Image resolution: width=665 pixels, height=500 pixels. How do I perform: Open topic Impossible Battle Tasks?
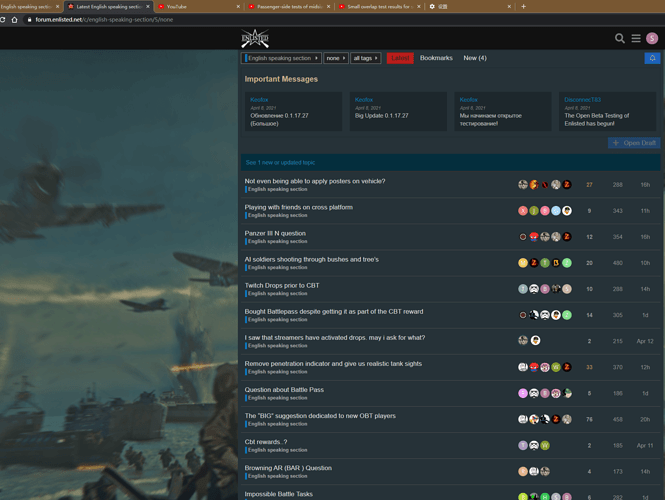pos(278,494)
